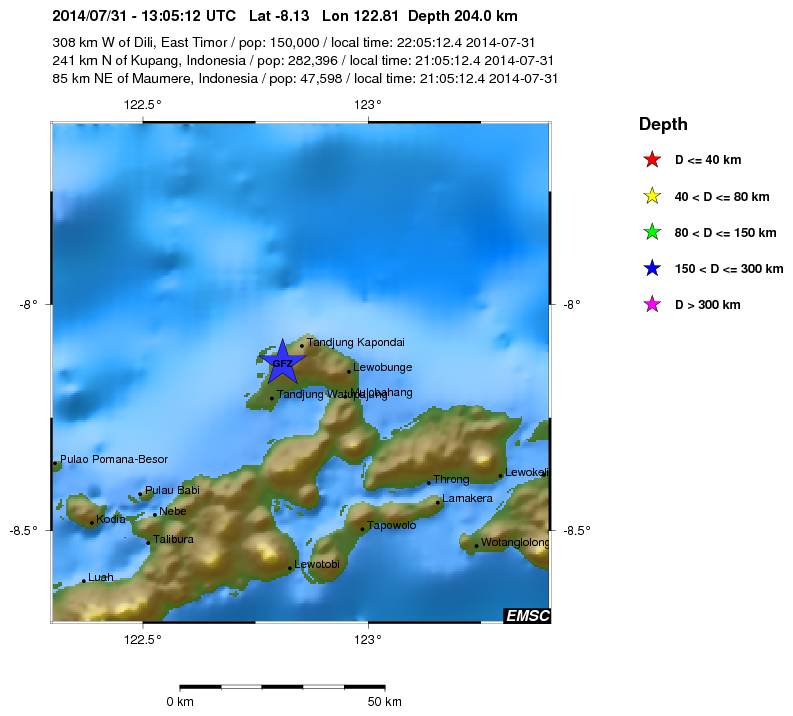Click the Wotanglolong location dot
The image size is (793, 716).
point(476,546)
